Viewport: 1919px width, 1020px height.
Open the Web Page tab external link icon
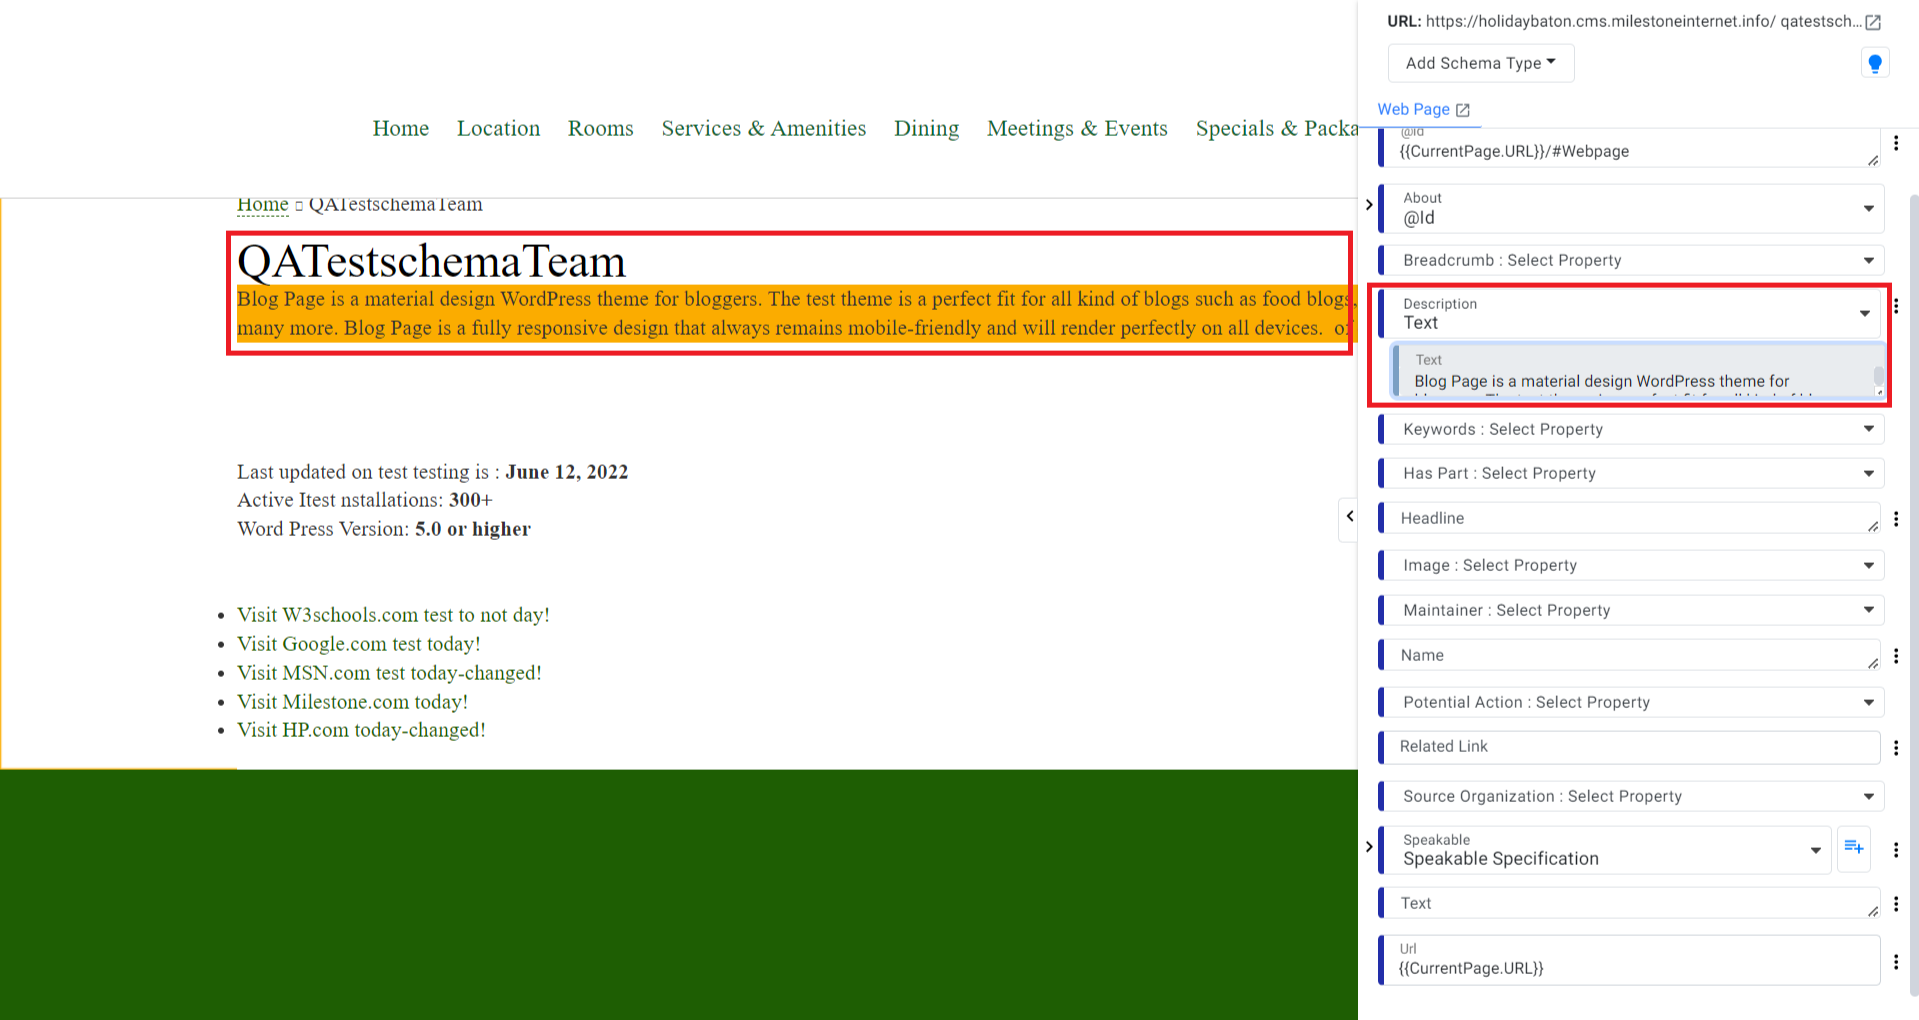click(1463, 110)
